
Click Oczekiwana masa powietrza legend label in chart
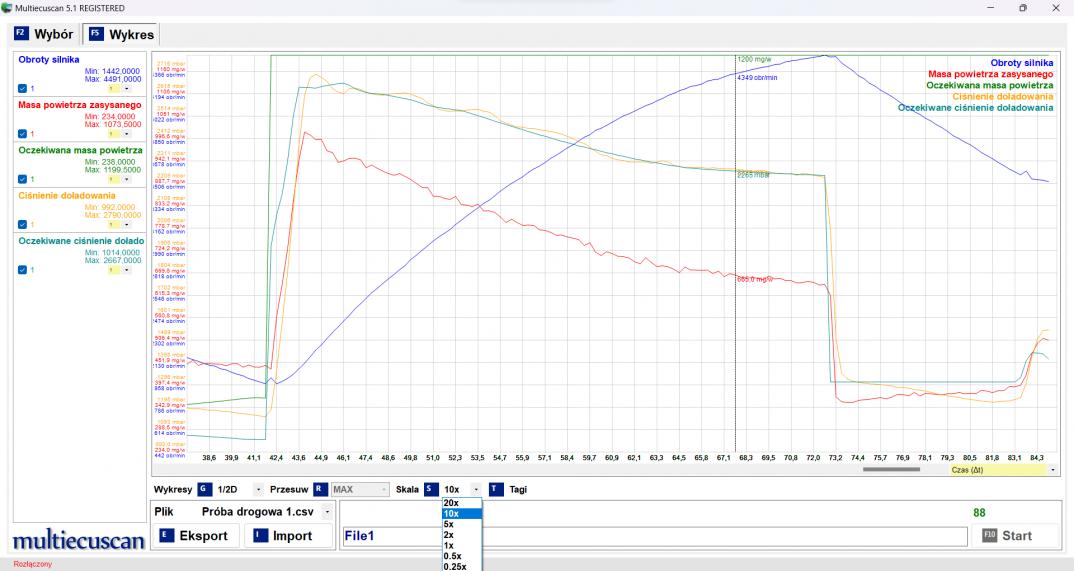[x=990, y=85]
